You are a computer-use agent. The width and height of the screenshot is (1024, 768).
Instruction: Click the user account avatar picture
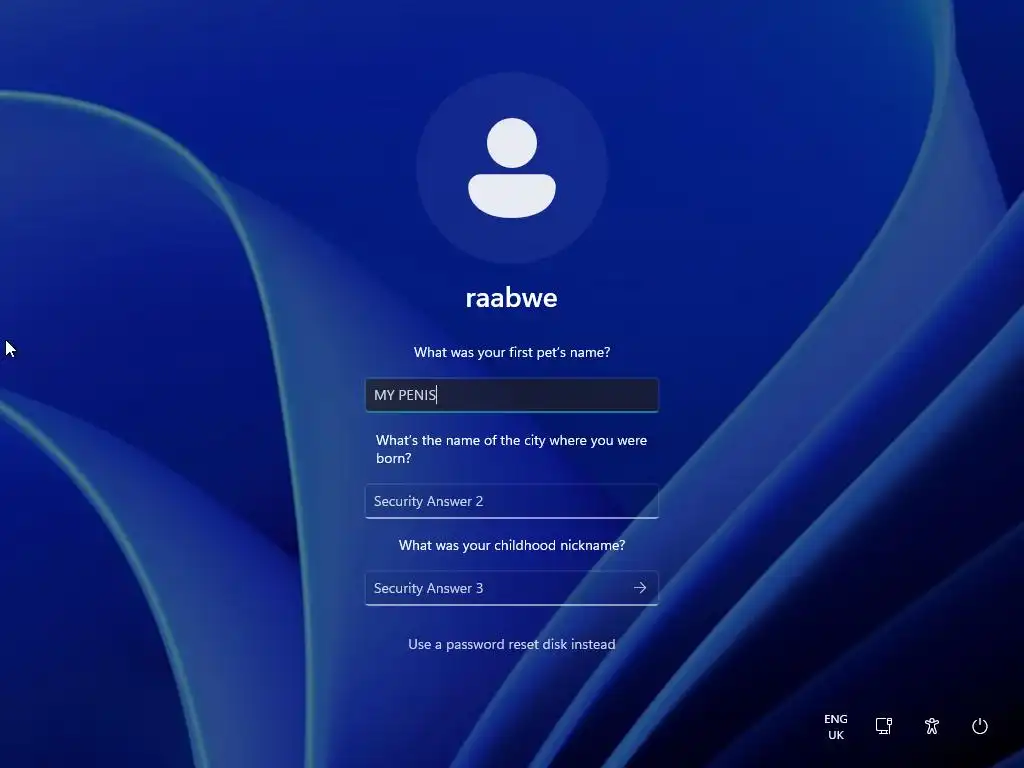512,168
